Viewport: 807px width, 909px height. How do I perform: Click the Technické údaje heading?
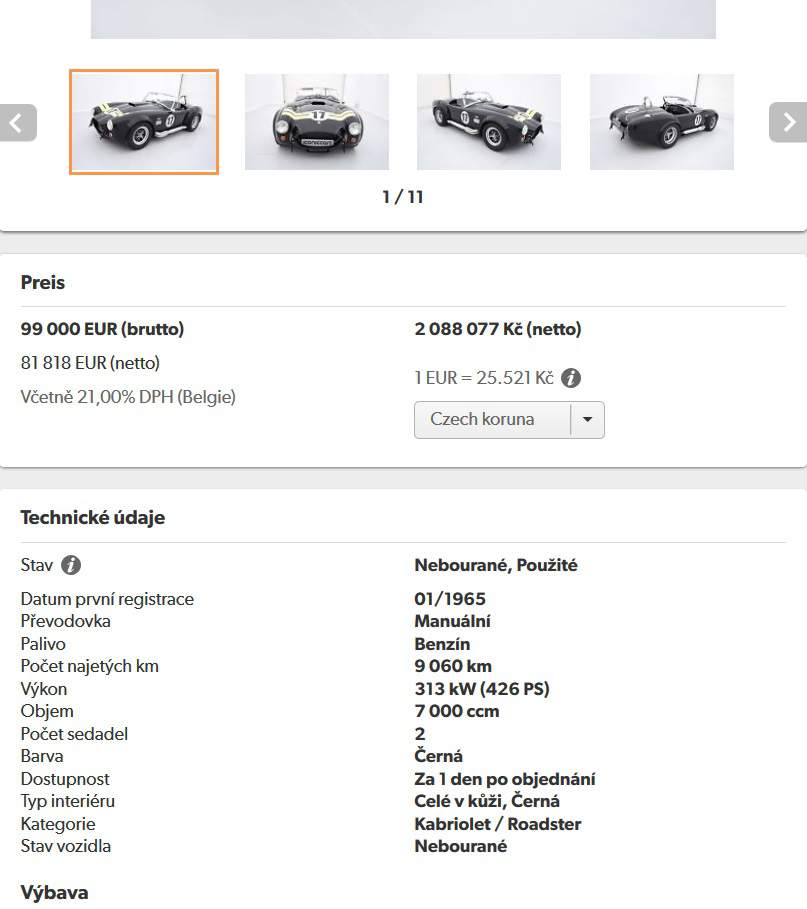click(93, 518)
